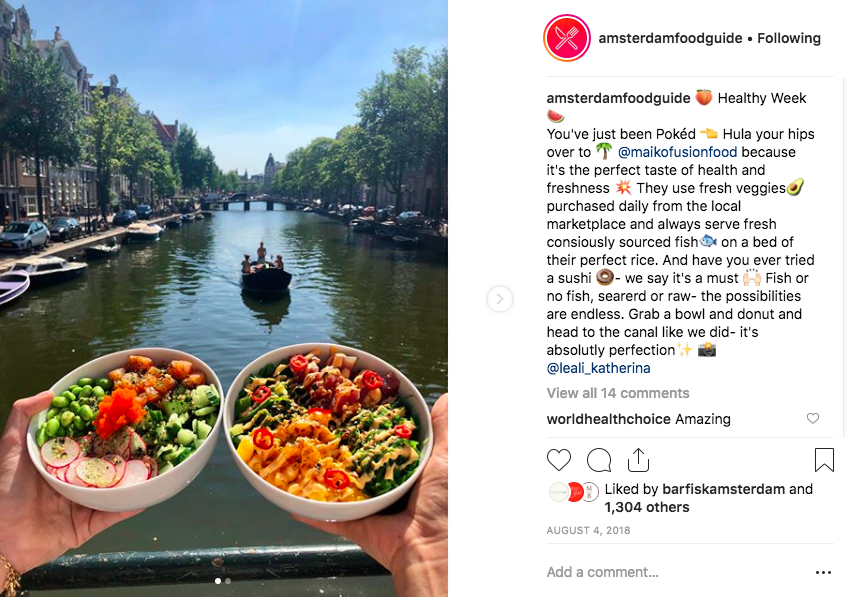Click the liker avatars next to Liked by
The image size is (847, 597).
click(x=574, y=492)
